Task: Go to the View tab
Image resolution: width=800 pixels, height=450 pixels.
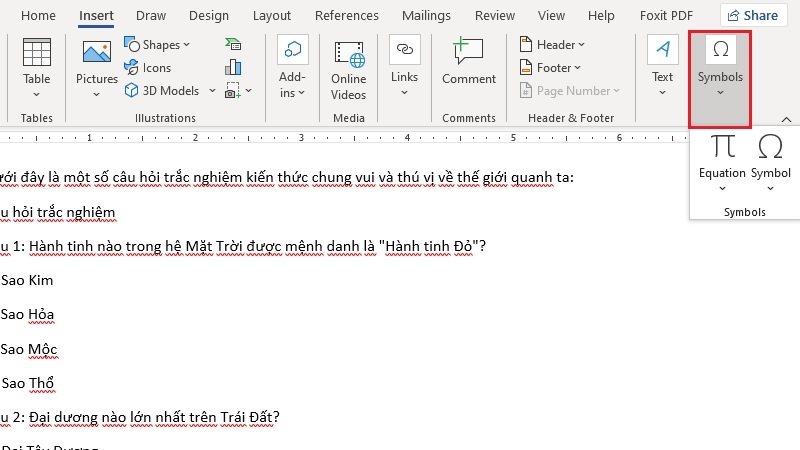Action: tap(551, 16)
